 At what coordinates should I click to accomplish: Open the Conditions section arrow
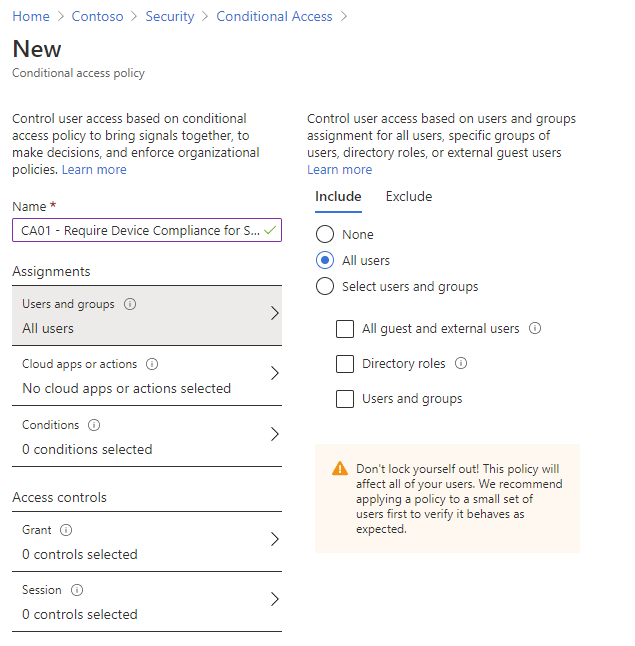click(x=275, y=434)
